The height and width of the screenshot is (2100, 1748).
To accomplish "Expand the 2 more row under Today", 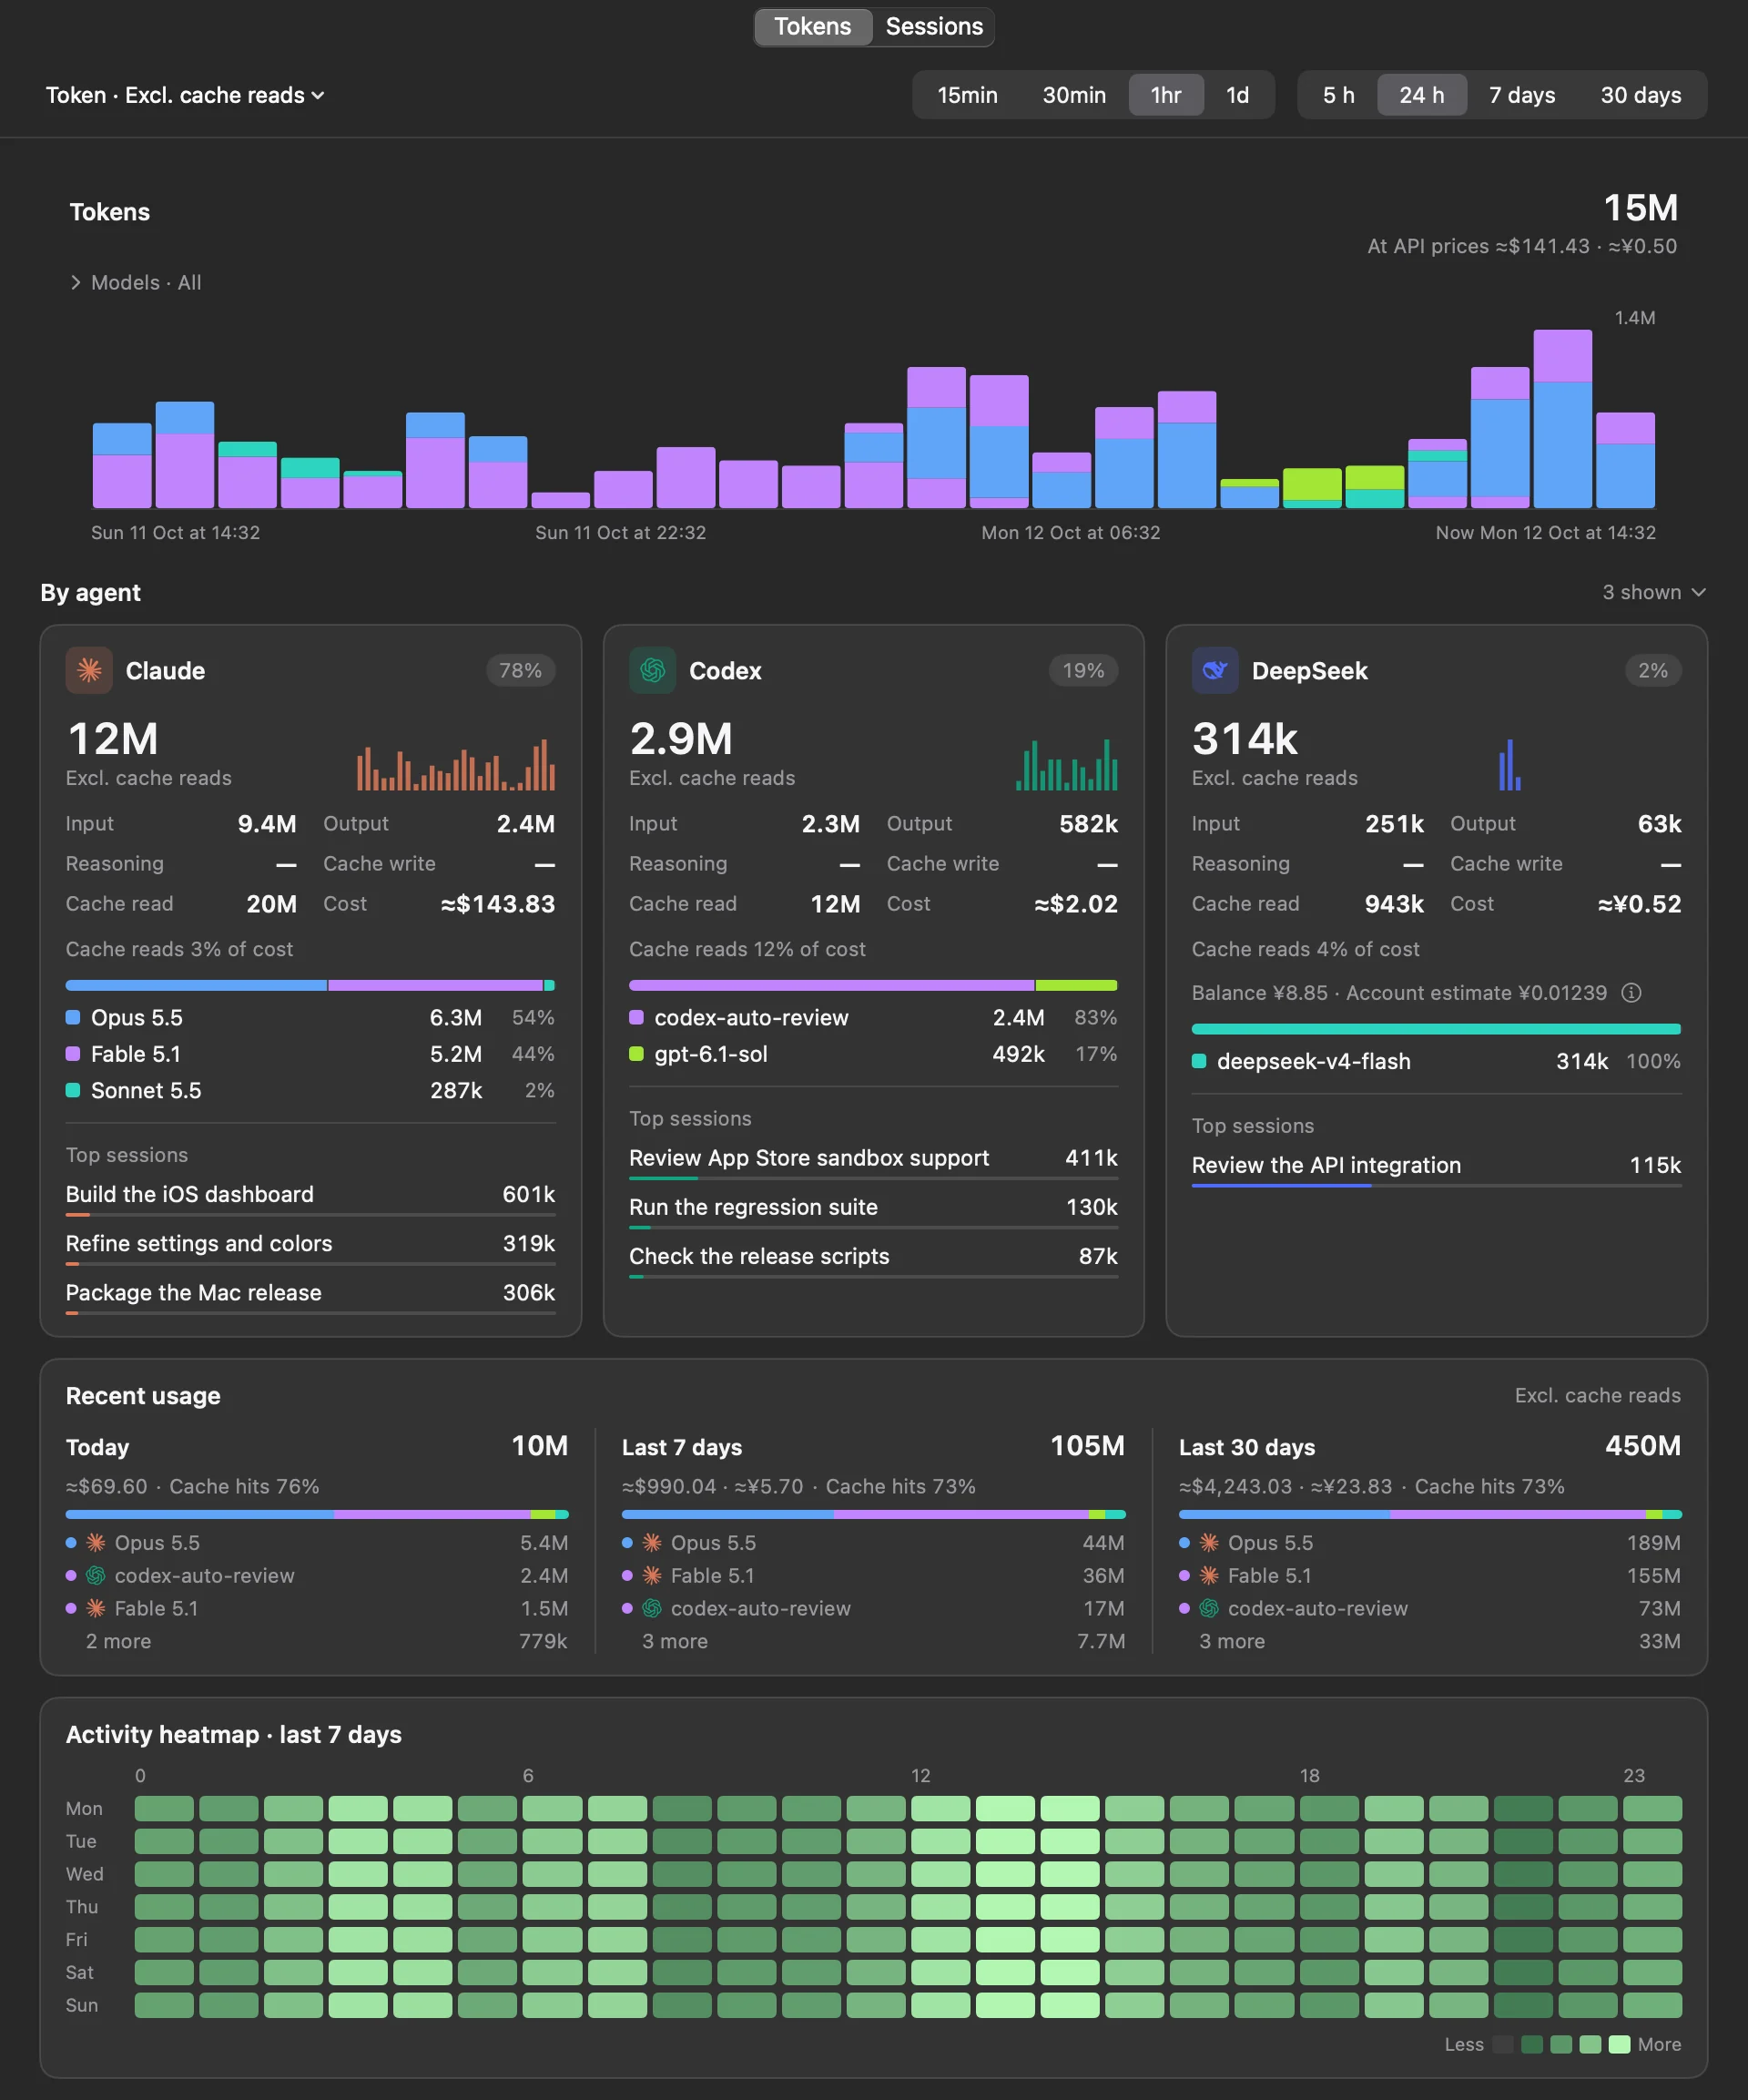I will [x=317, y=1642].
